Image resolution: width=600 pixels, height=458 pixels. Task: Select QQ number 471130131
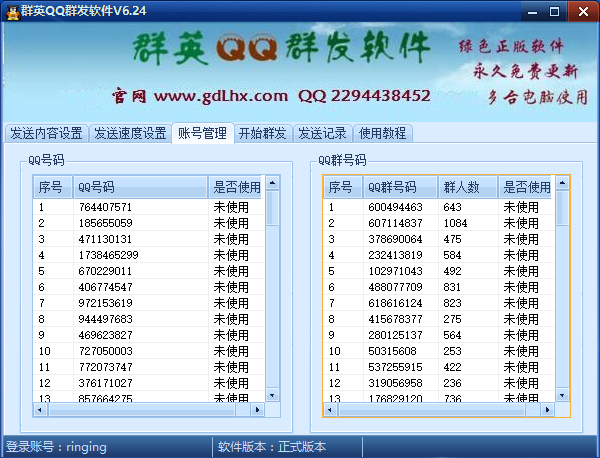point(105,239)
